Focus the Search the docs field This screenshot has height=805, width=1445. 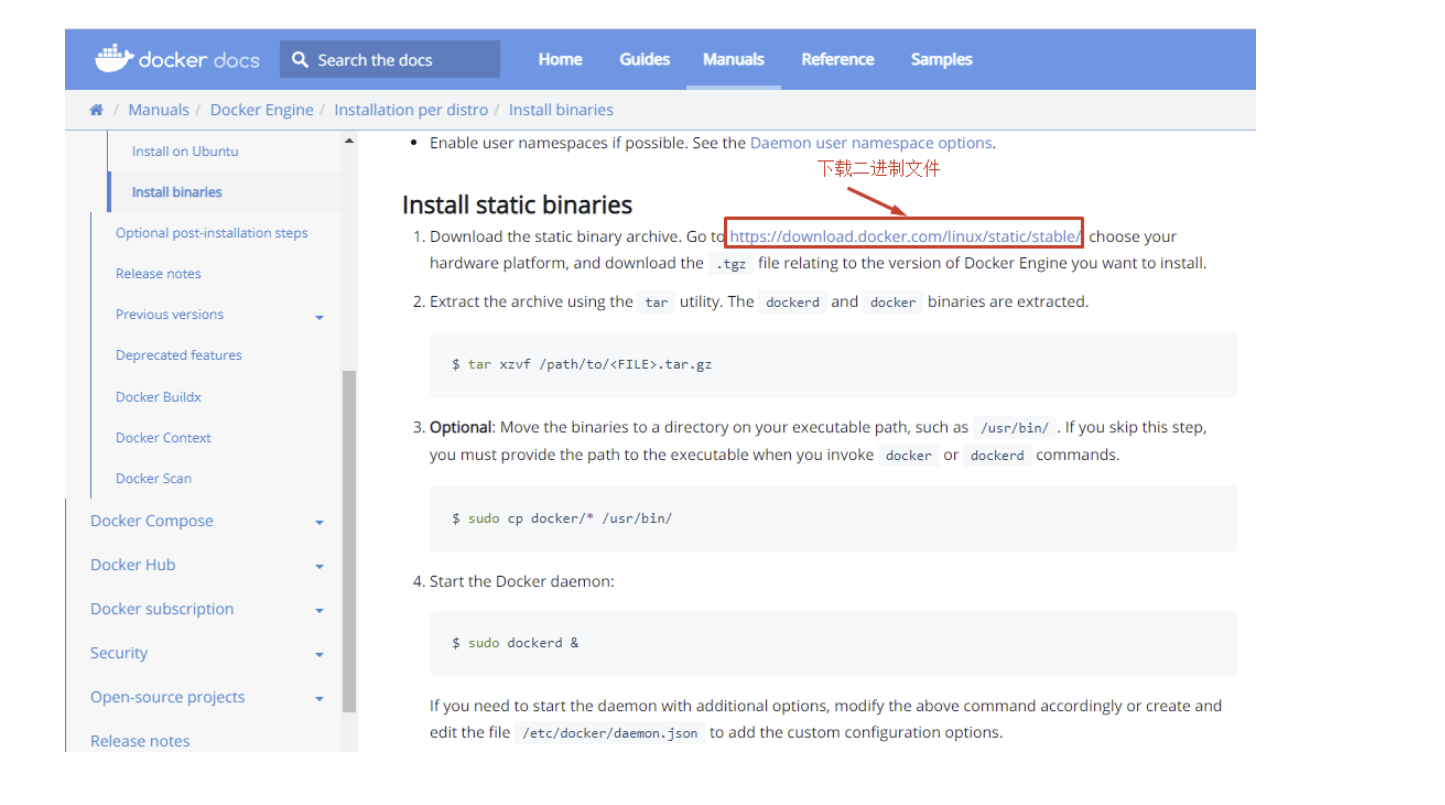tap(390, 59)
